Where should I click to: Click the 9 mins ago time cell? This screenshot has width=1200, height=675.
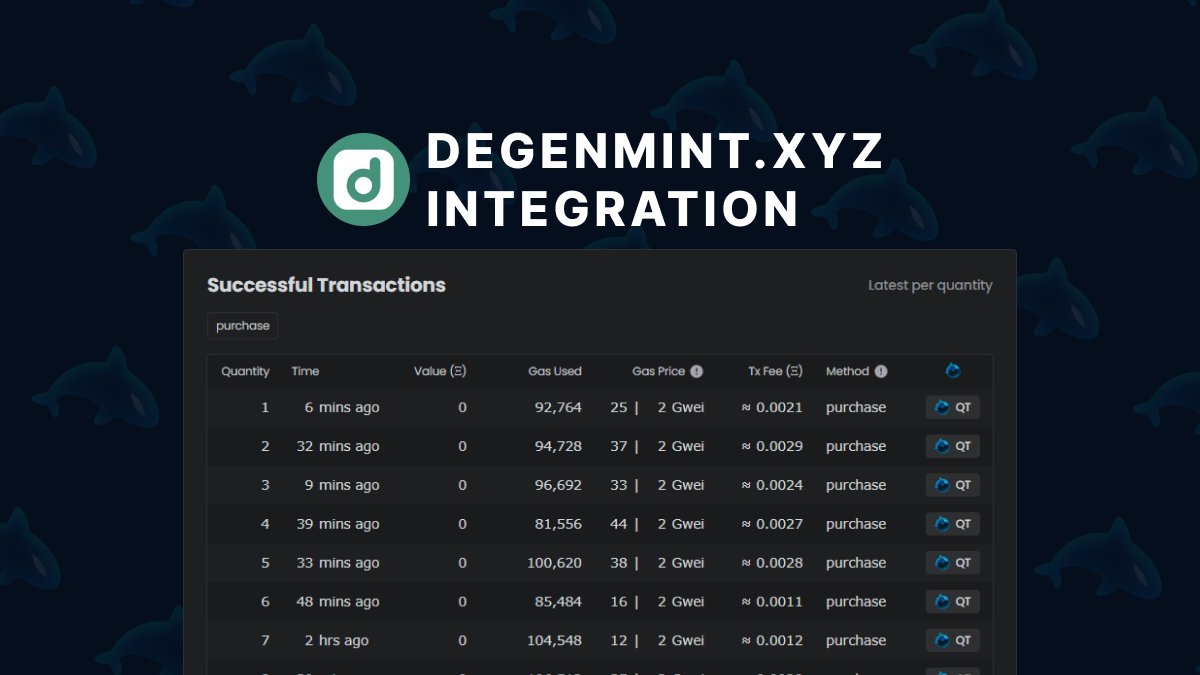(342, 485)
